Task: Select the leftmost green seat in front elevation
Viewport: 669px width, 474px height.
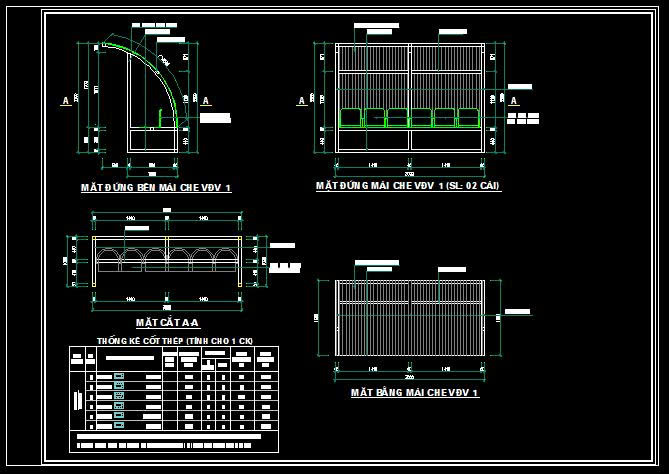Action: [x=351, y=118]
